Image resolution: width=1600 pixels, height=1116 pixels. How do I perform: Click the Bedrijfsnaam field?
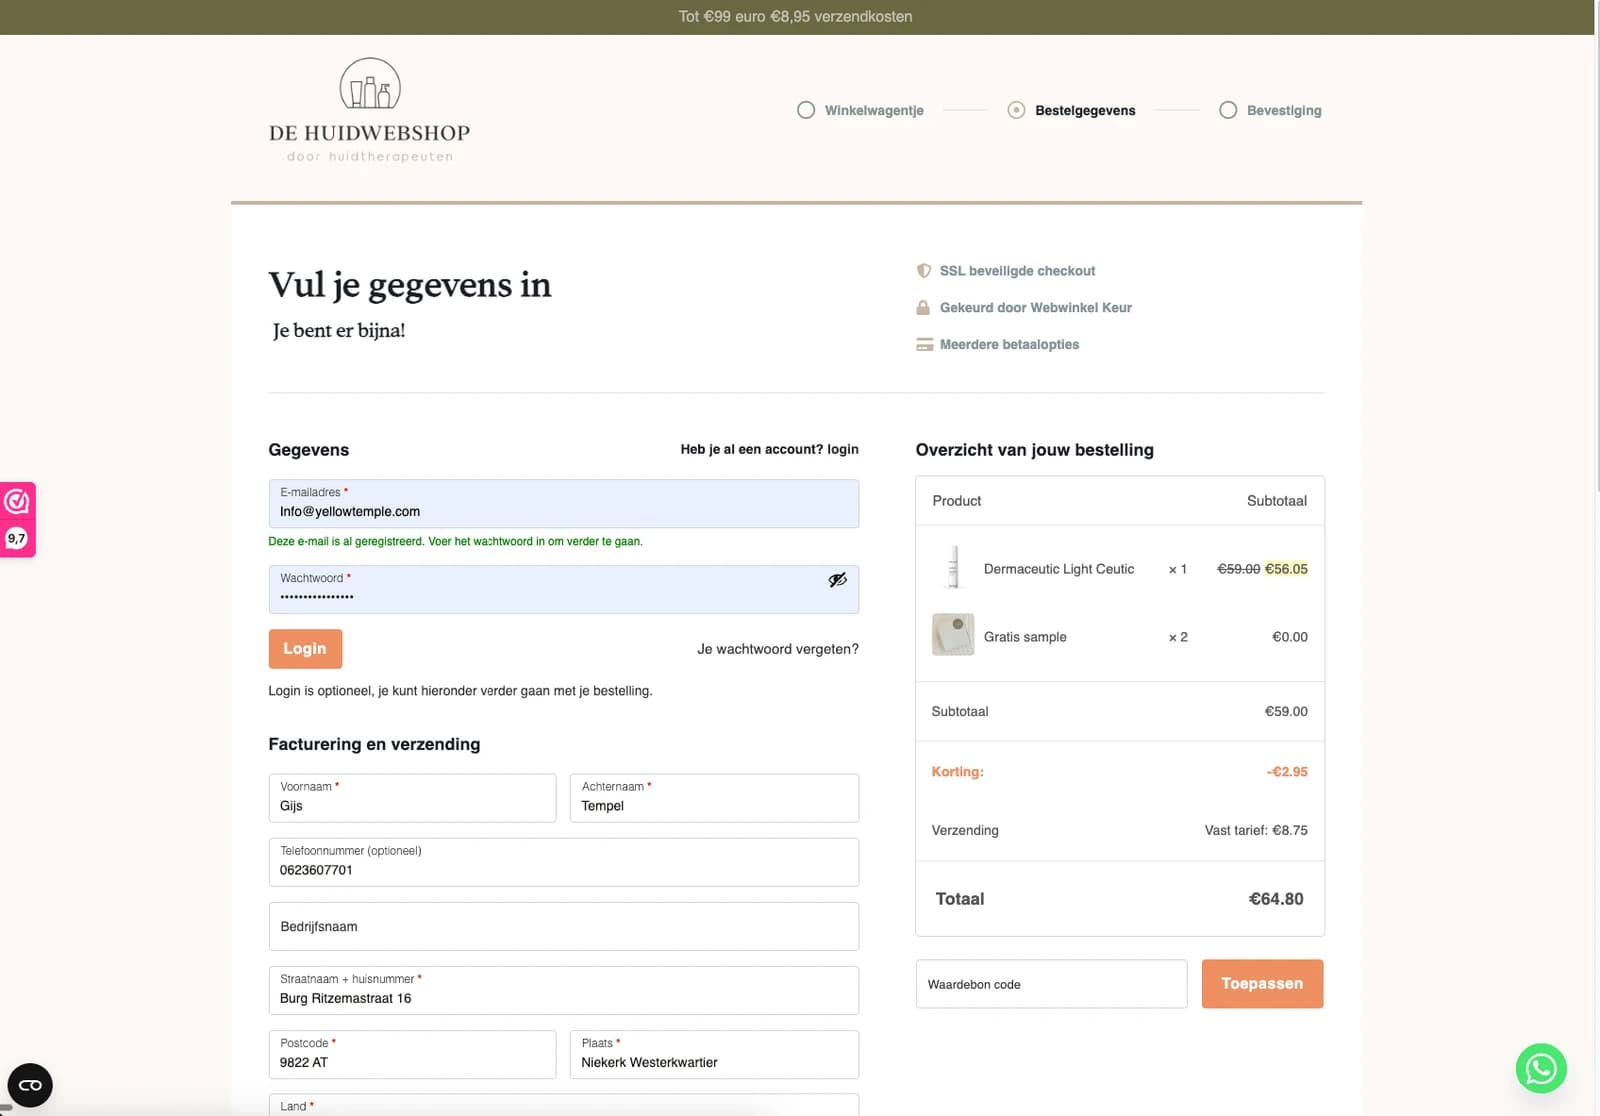coord(563,926)
